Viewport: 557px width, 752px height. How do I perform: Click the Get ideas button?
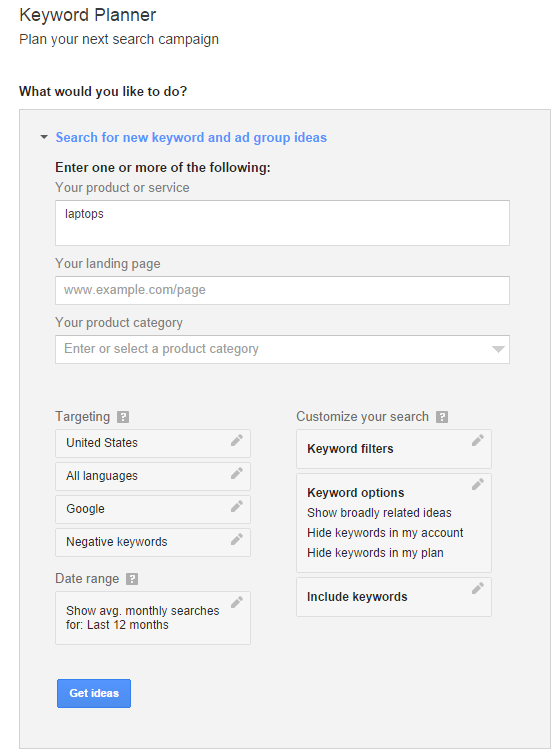[x=94, y=693]
